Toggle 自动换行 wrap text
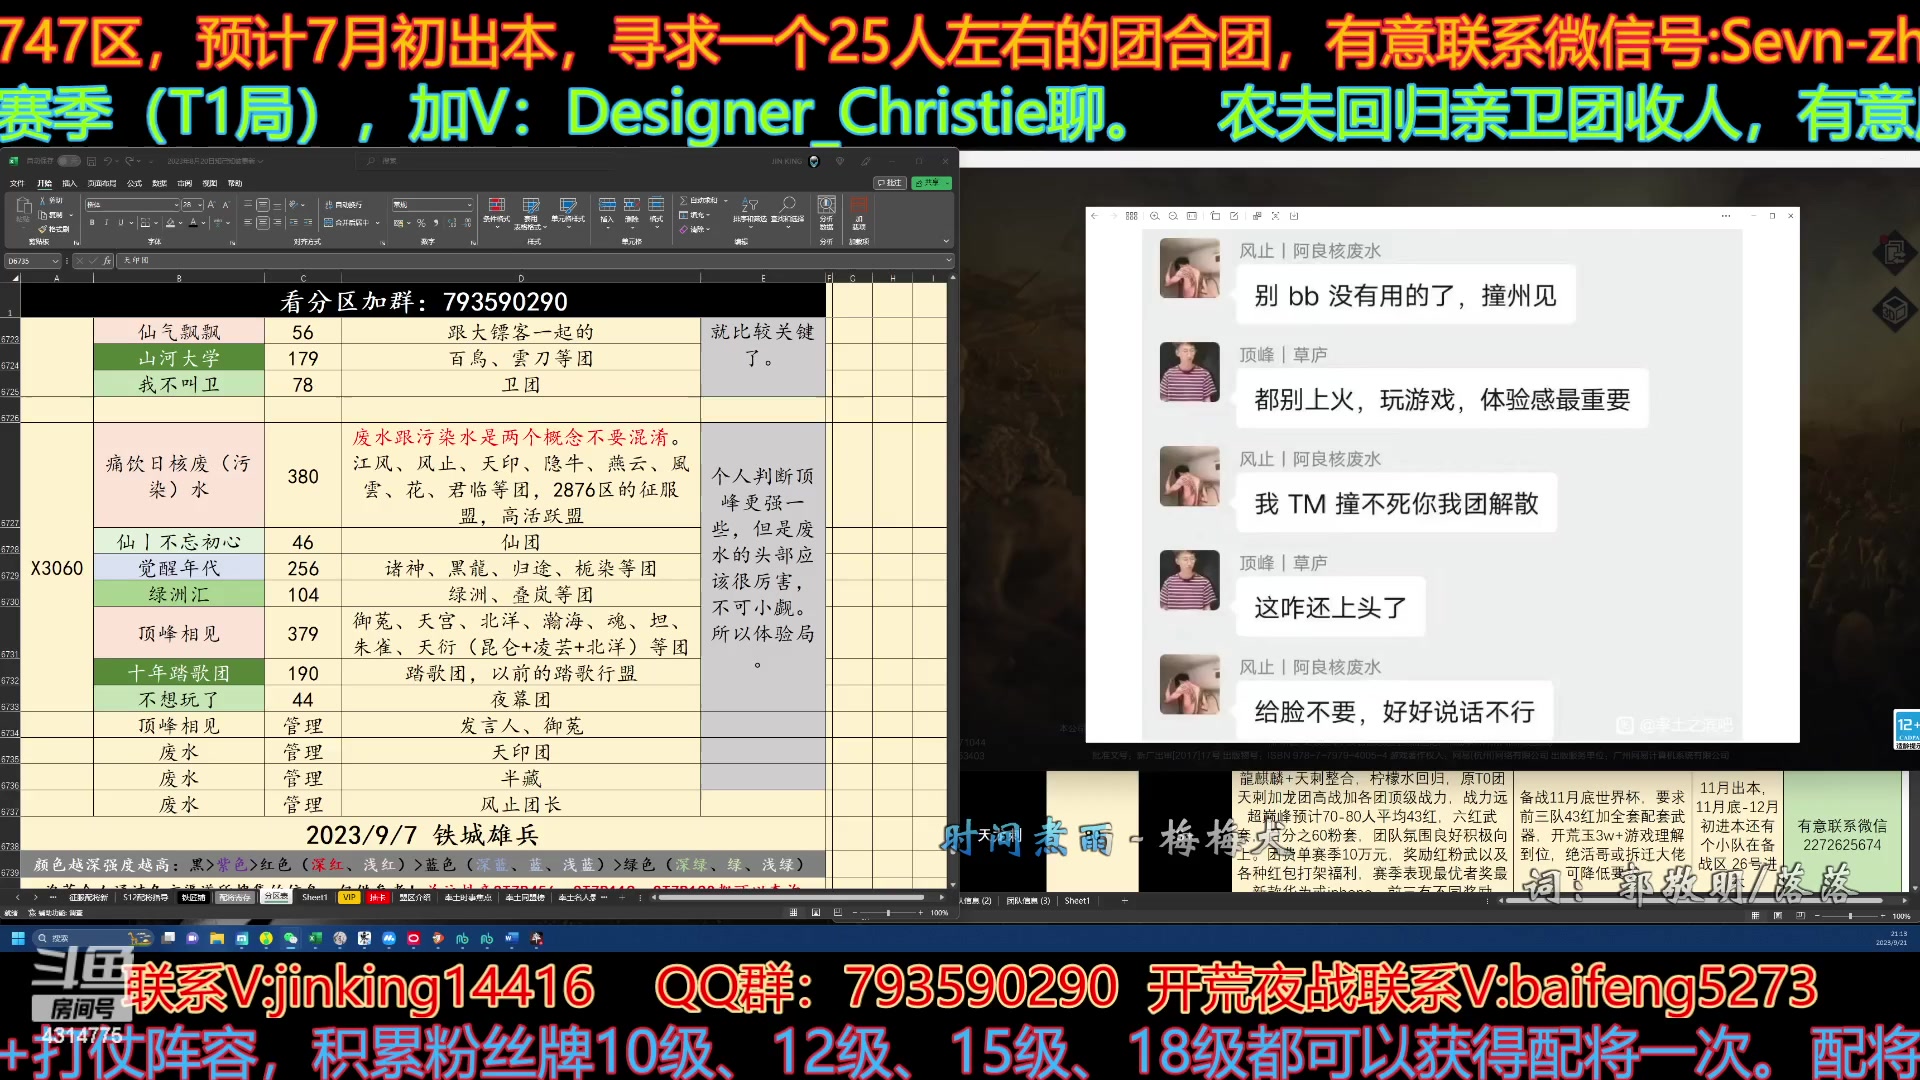The width and height of the screenshot is (1920, 1080). coord(343,204)
